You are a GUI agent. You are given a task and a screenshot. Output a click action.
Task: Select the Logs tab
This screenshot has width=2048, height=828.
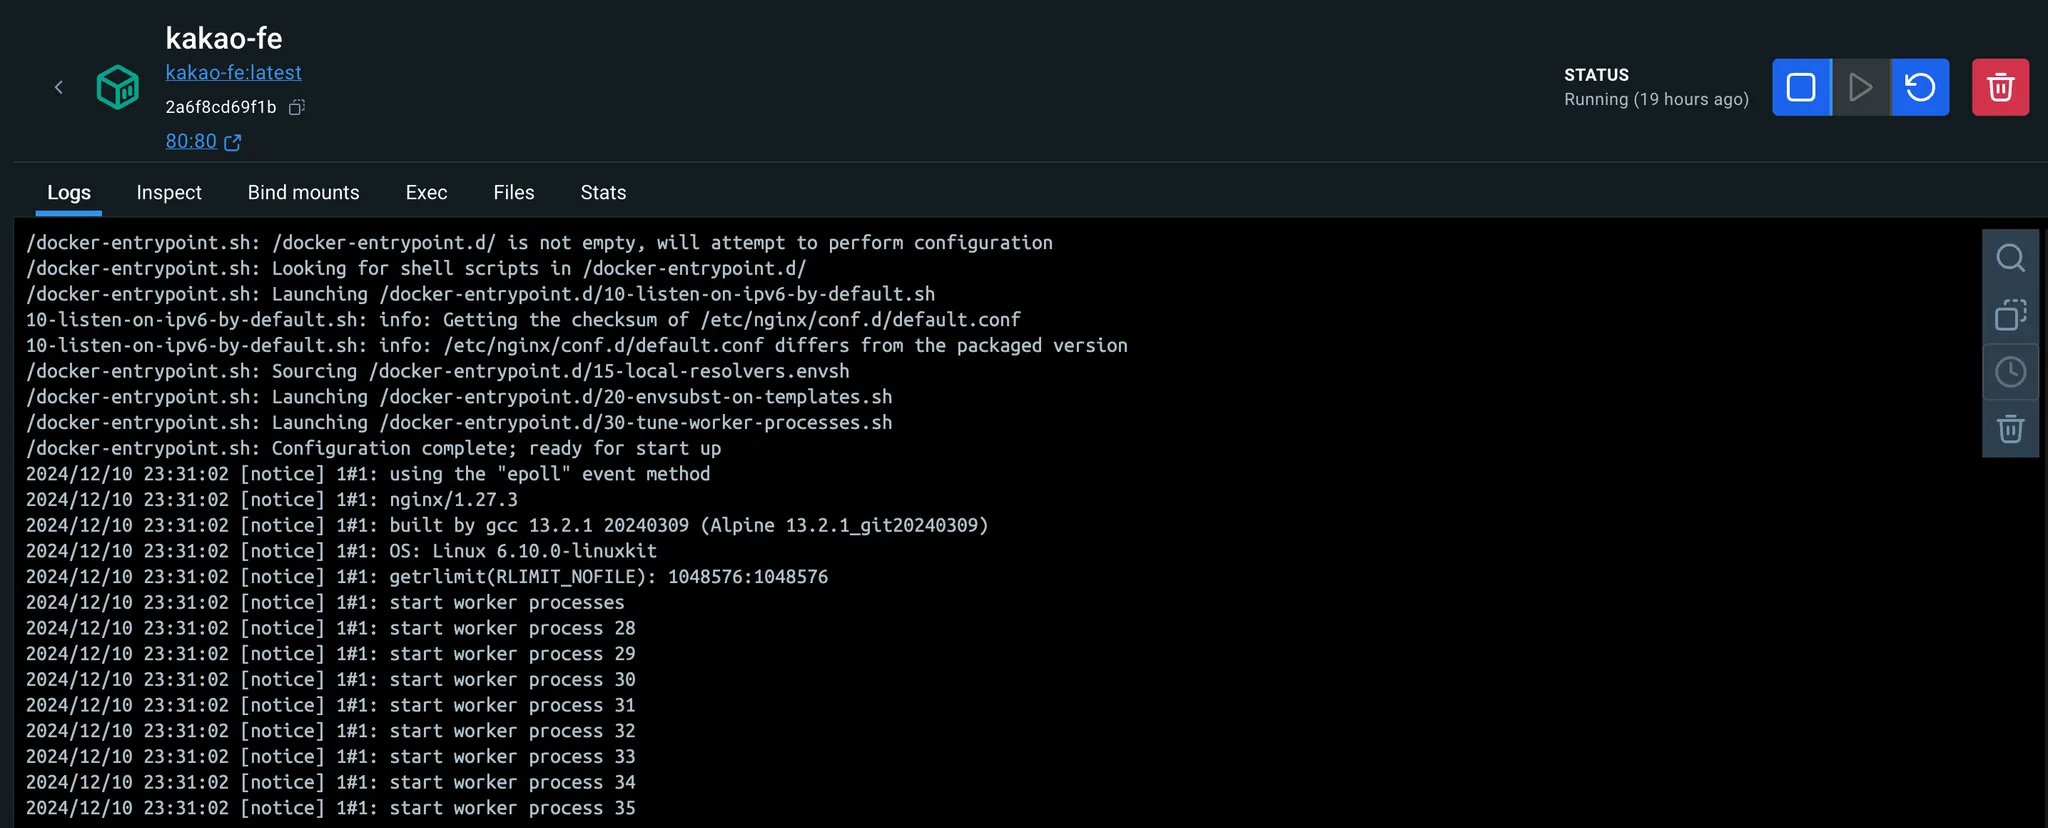(69, 192)
